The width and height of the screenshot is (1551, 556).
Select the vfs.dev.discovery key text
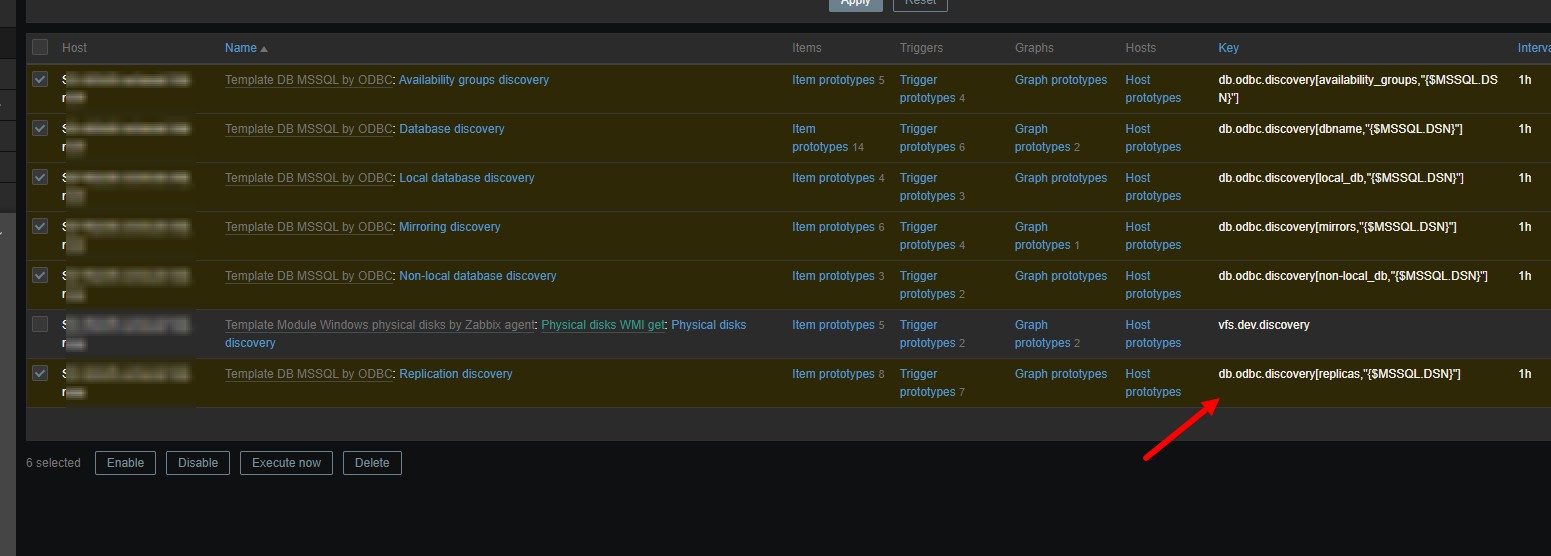1264,325
